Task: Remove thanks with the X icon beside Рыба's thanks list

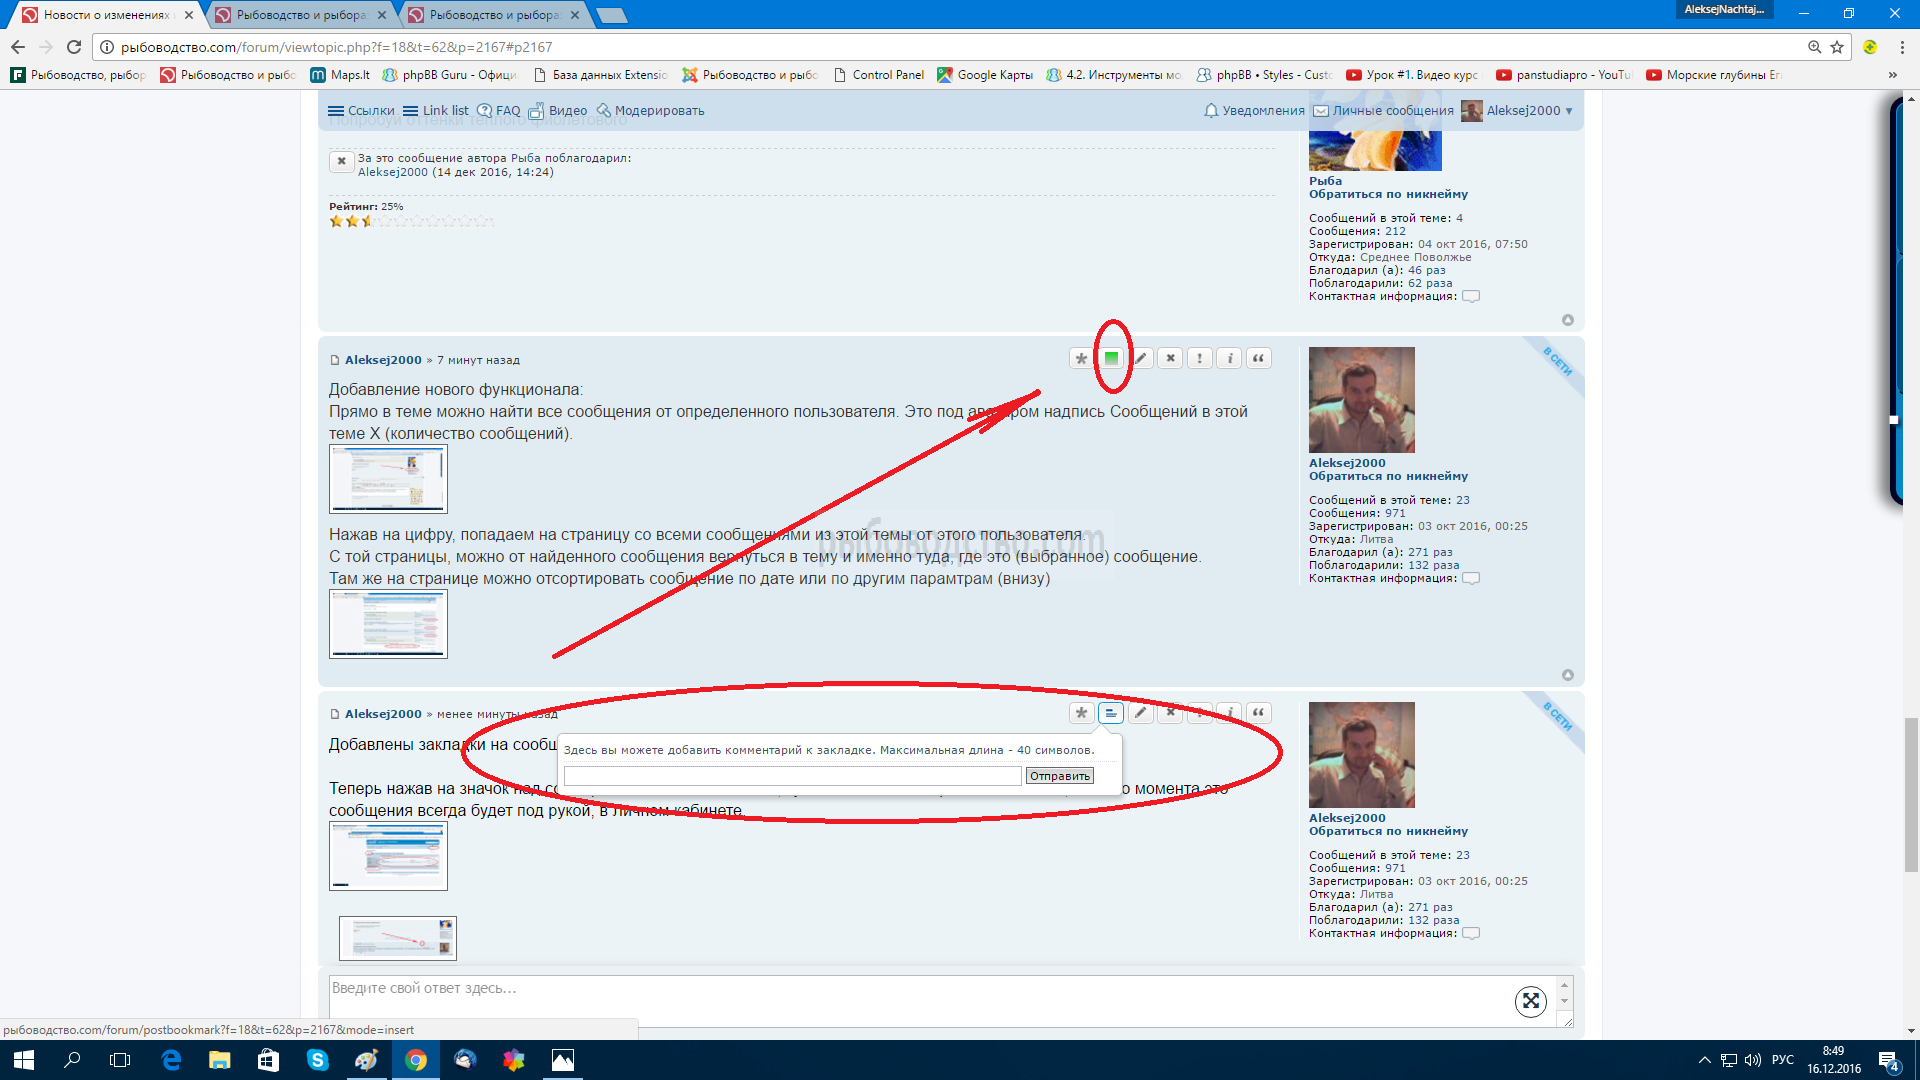Action: (x=341, y=161)
